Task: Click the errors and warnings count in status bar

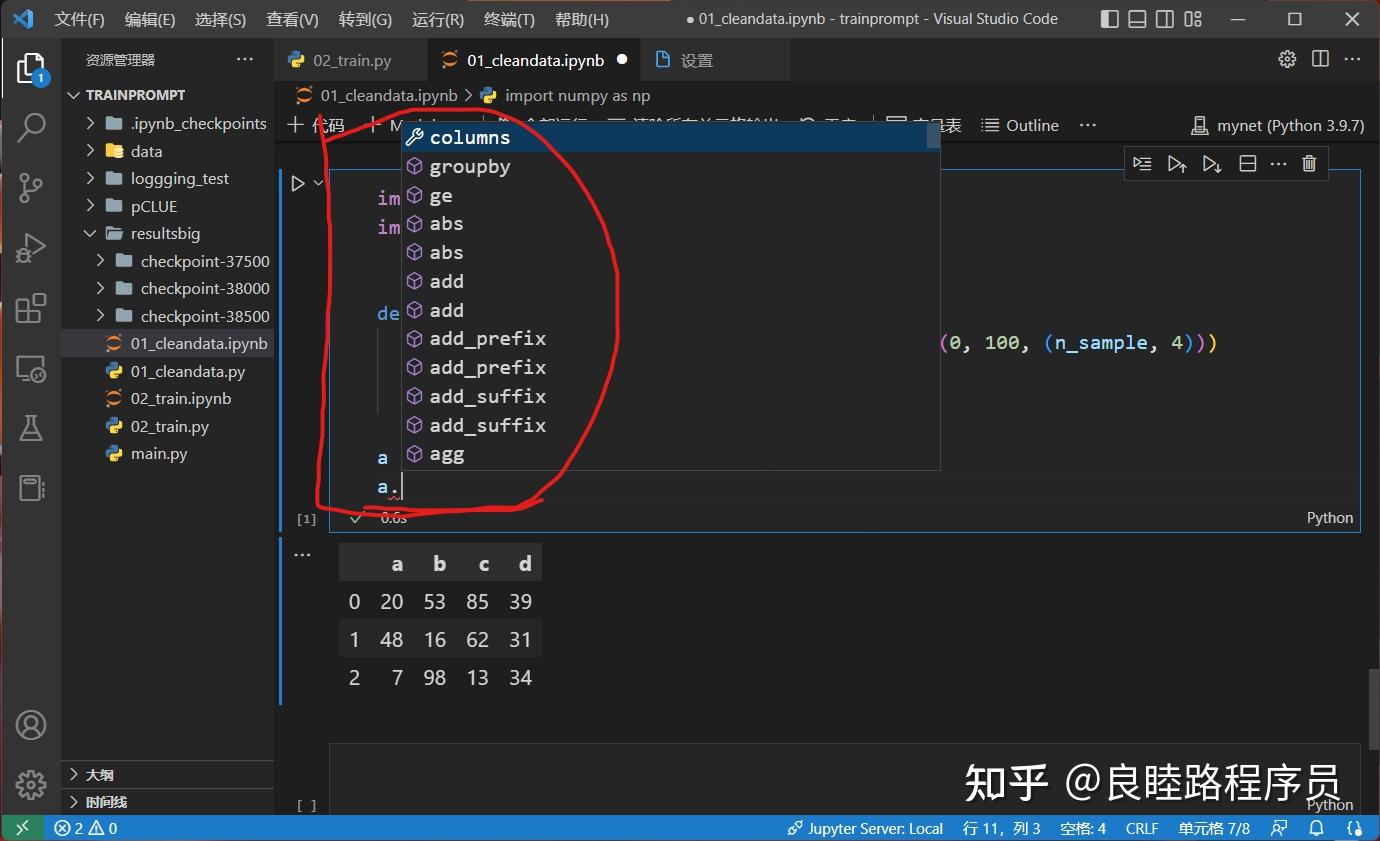Action: [86, 828]
